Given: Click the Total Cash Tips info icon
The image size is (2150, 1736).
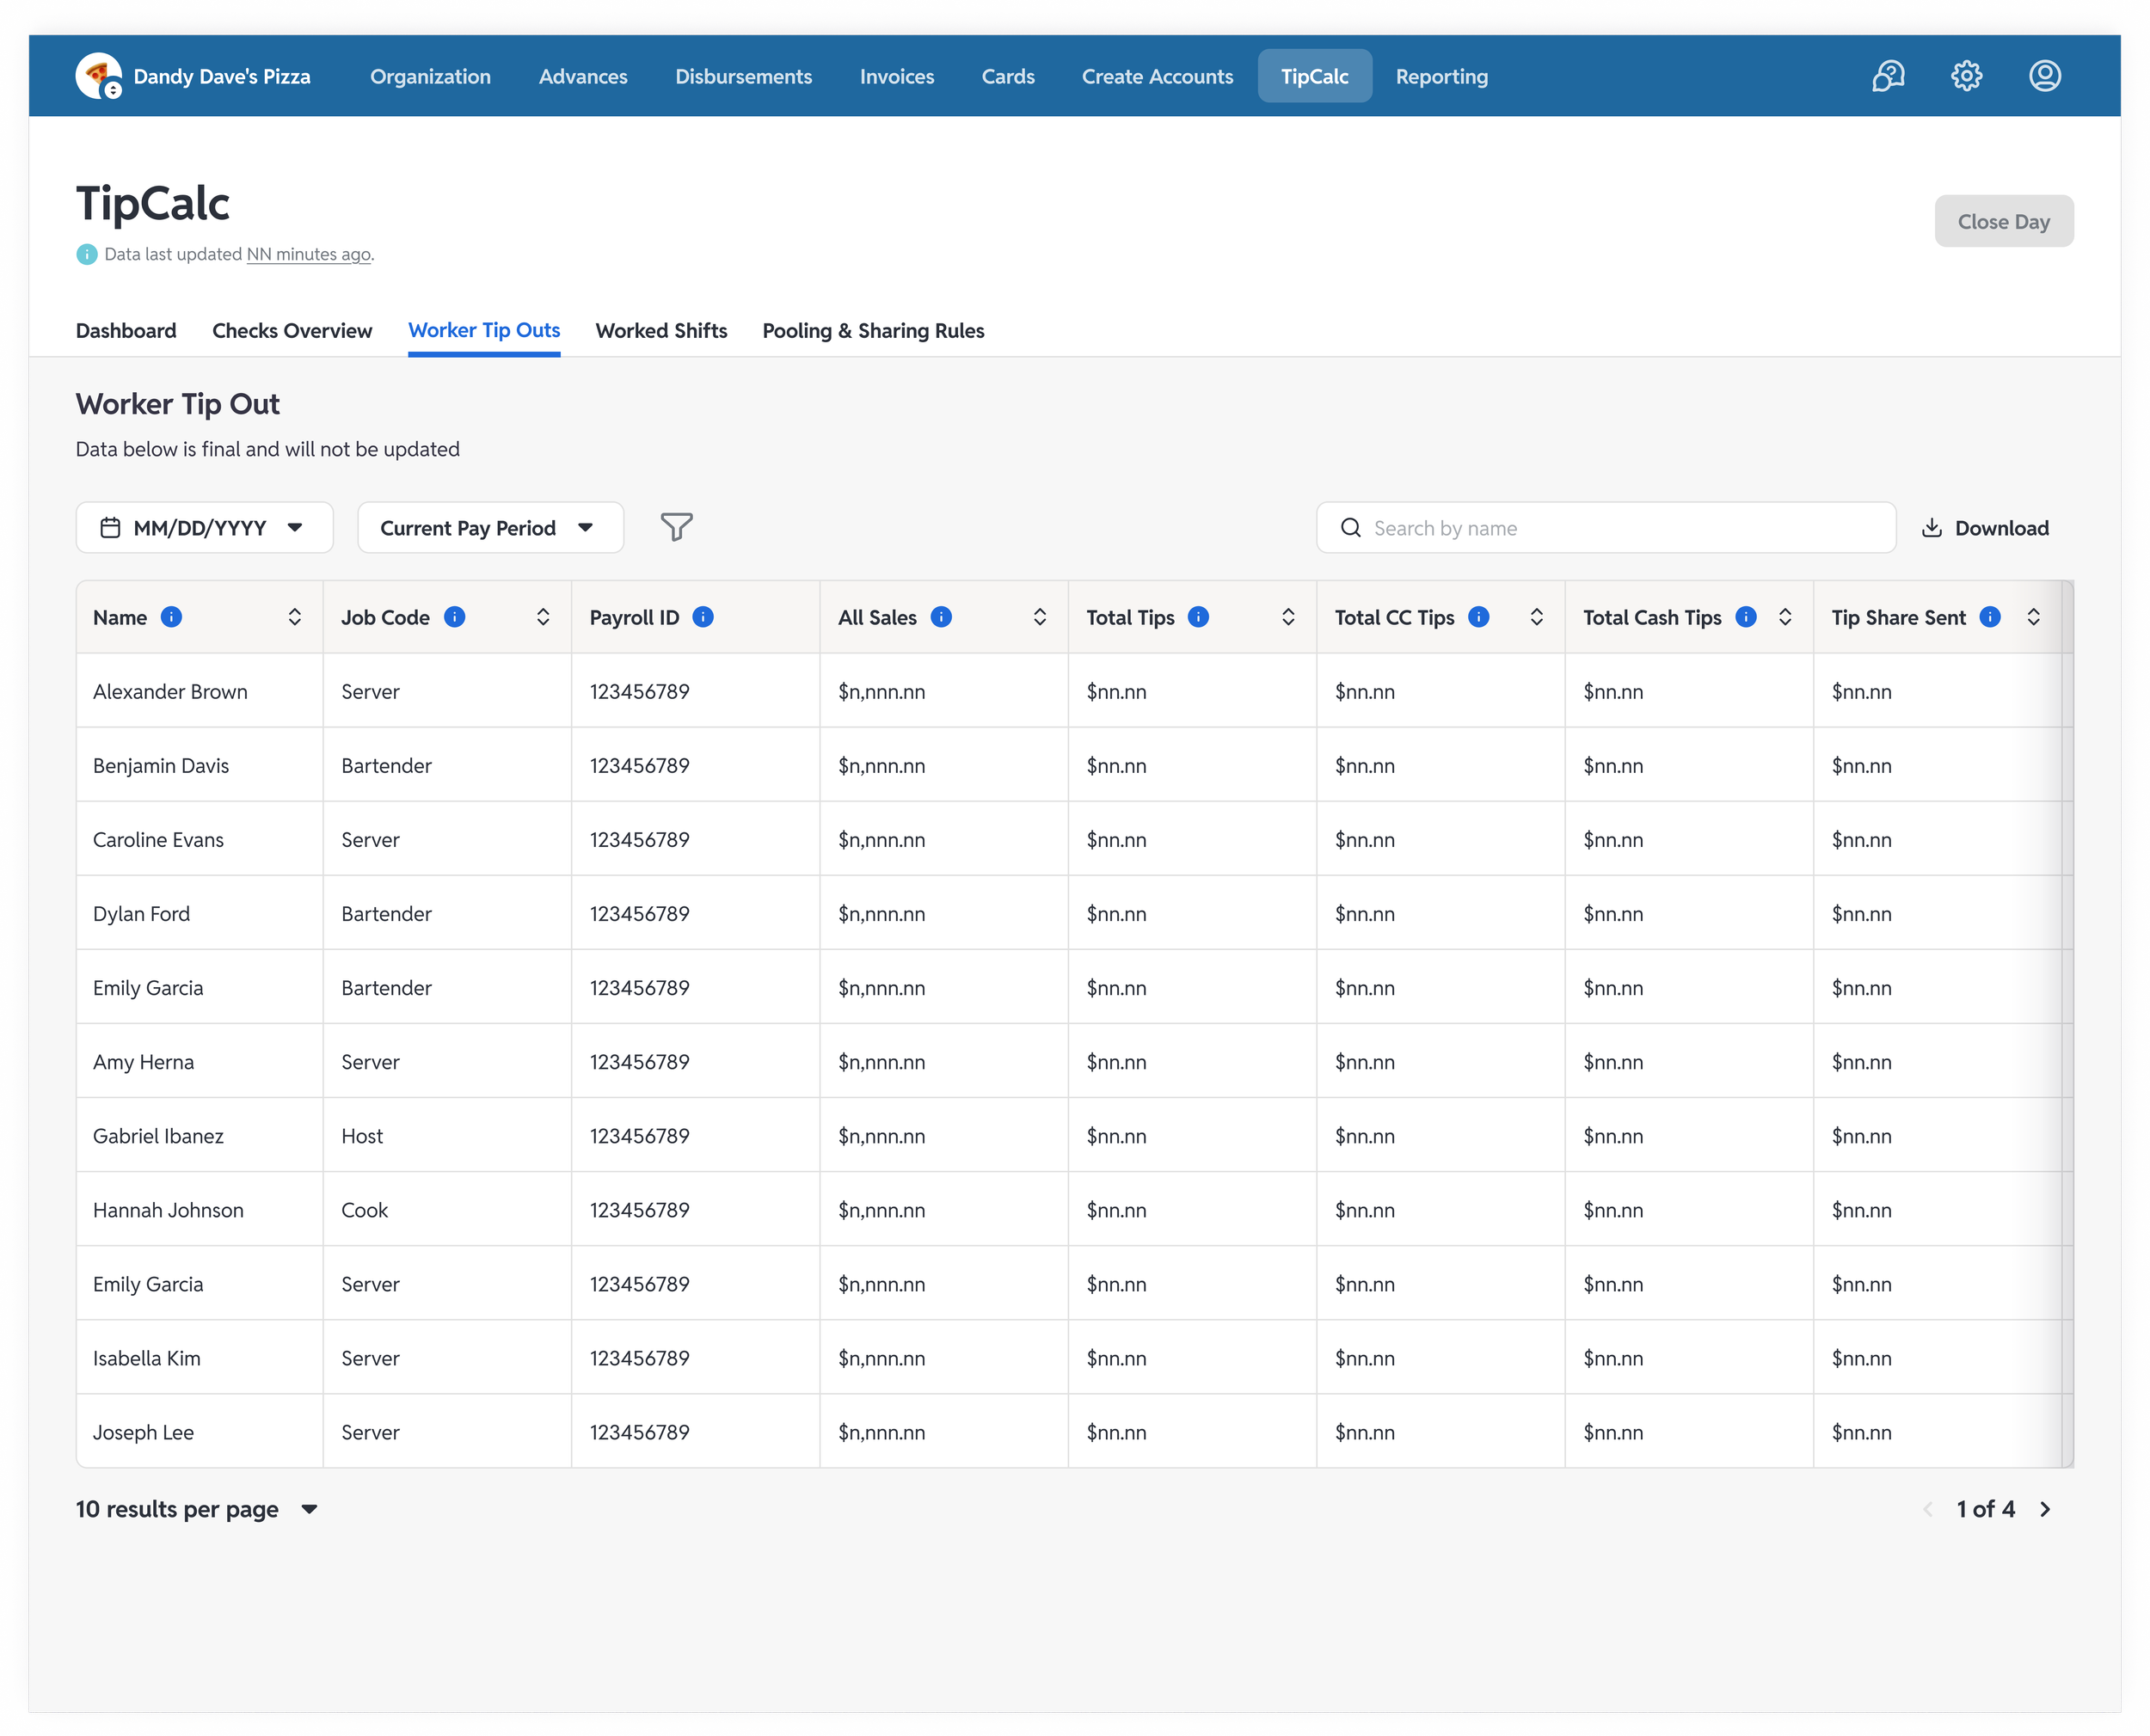Looking at the screenshot, I should pos(1745,617).
